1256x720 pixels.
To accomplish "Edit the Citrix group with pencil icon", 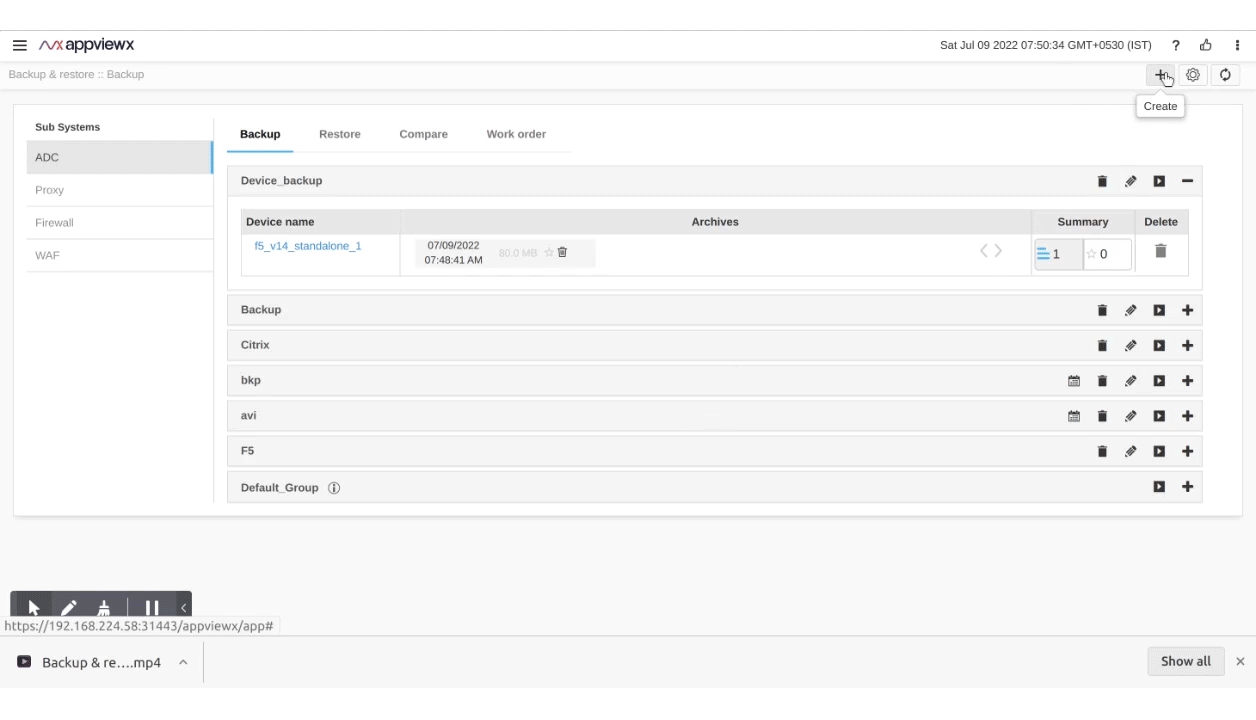I will tap(1130, 346).
